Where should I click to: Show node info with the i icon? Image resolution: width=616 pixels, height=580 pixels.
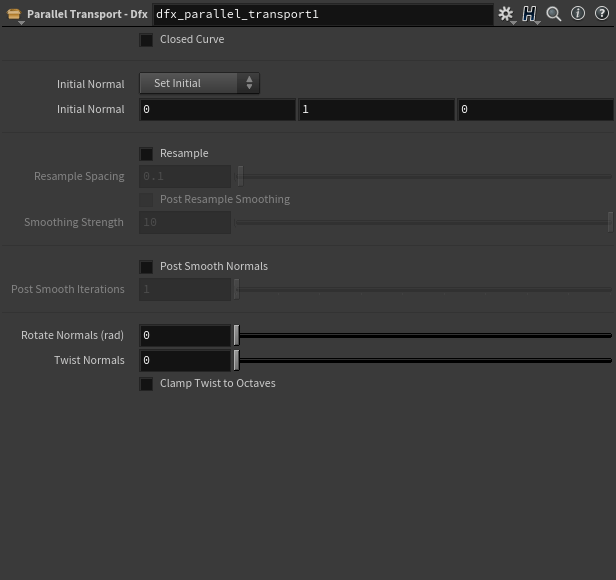point(578,14)
